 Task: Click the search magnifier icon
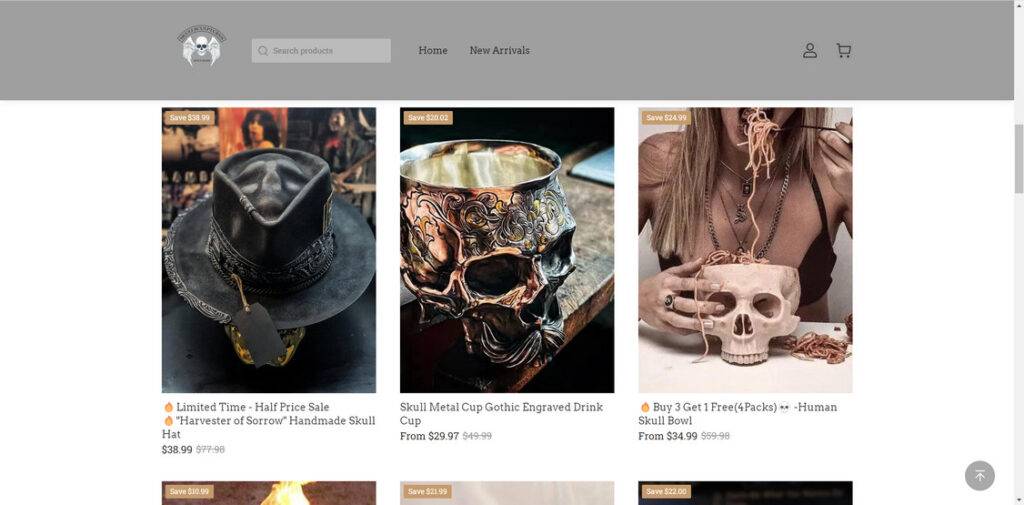pyautogui.click(x=263, y=51)
